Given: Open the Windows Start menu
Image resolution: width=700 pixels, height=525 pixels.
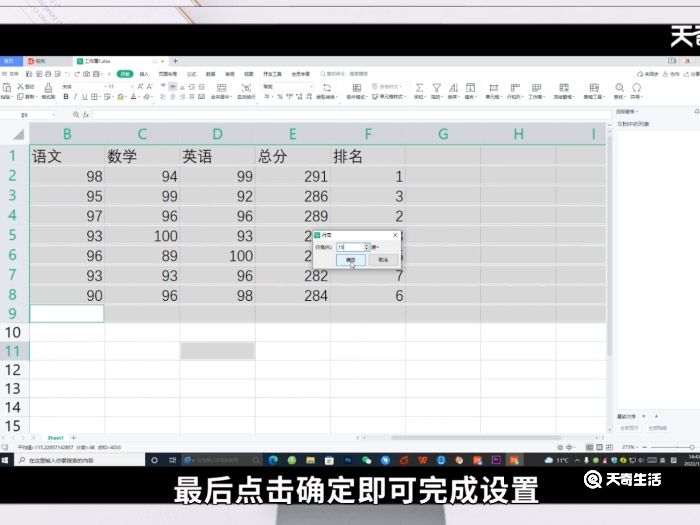Looking at the screenshot, I should pos(5,460).
